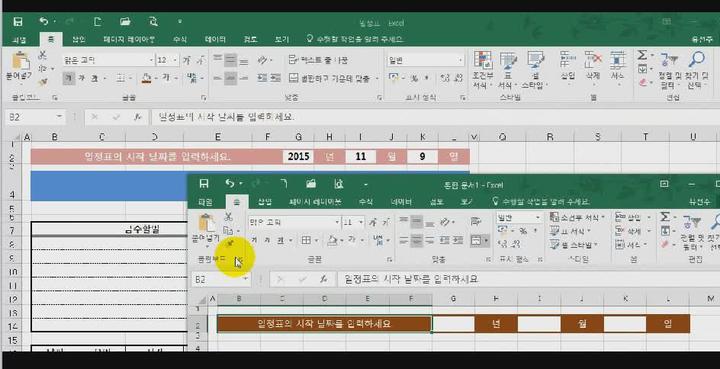This screenshot has width=720, height=369.
Task: Click day cell 9 in back window
Action: 422,157
